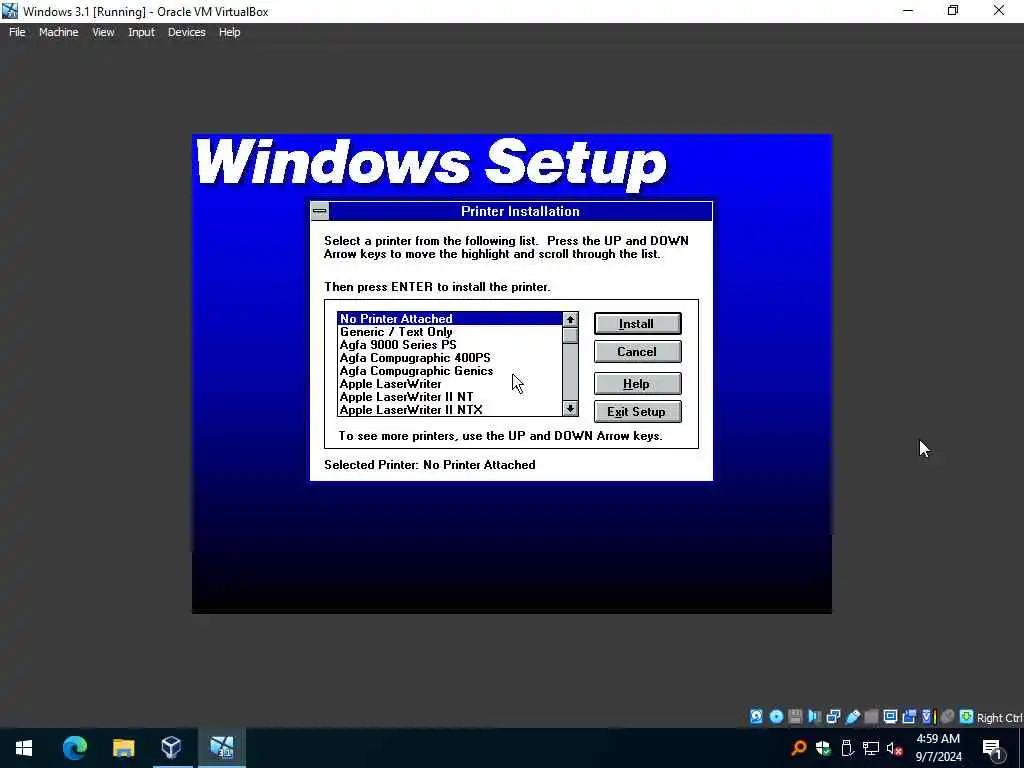The width and height of the screenshot is (1024, 768).
Task: Click the Help button in Printer Installation
Action: (637, 384)
